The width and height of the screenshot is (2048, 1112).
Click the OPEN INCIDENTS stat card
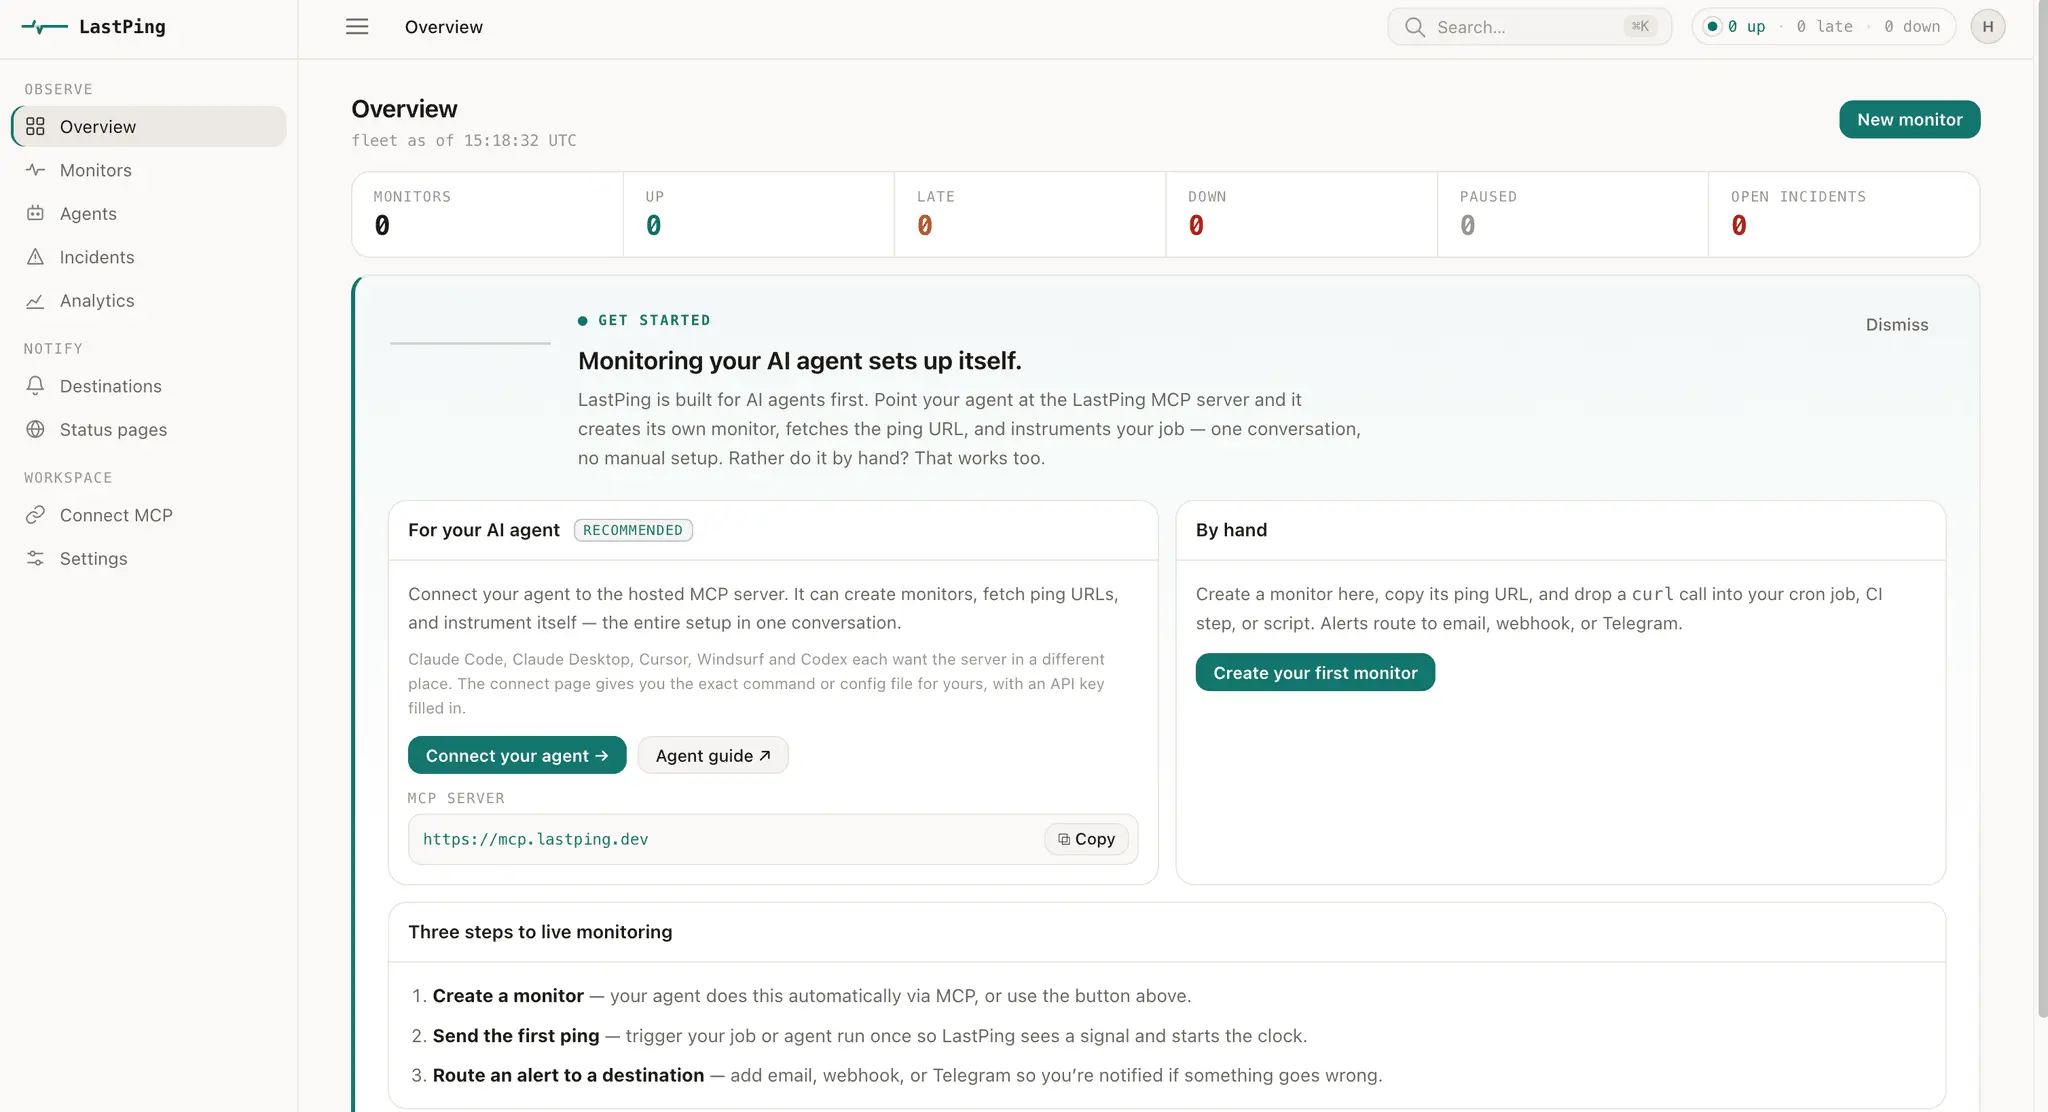1844,214
